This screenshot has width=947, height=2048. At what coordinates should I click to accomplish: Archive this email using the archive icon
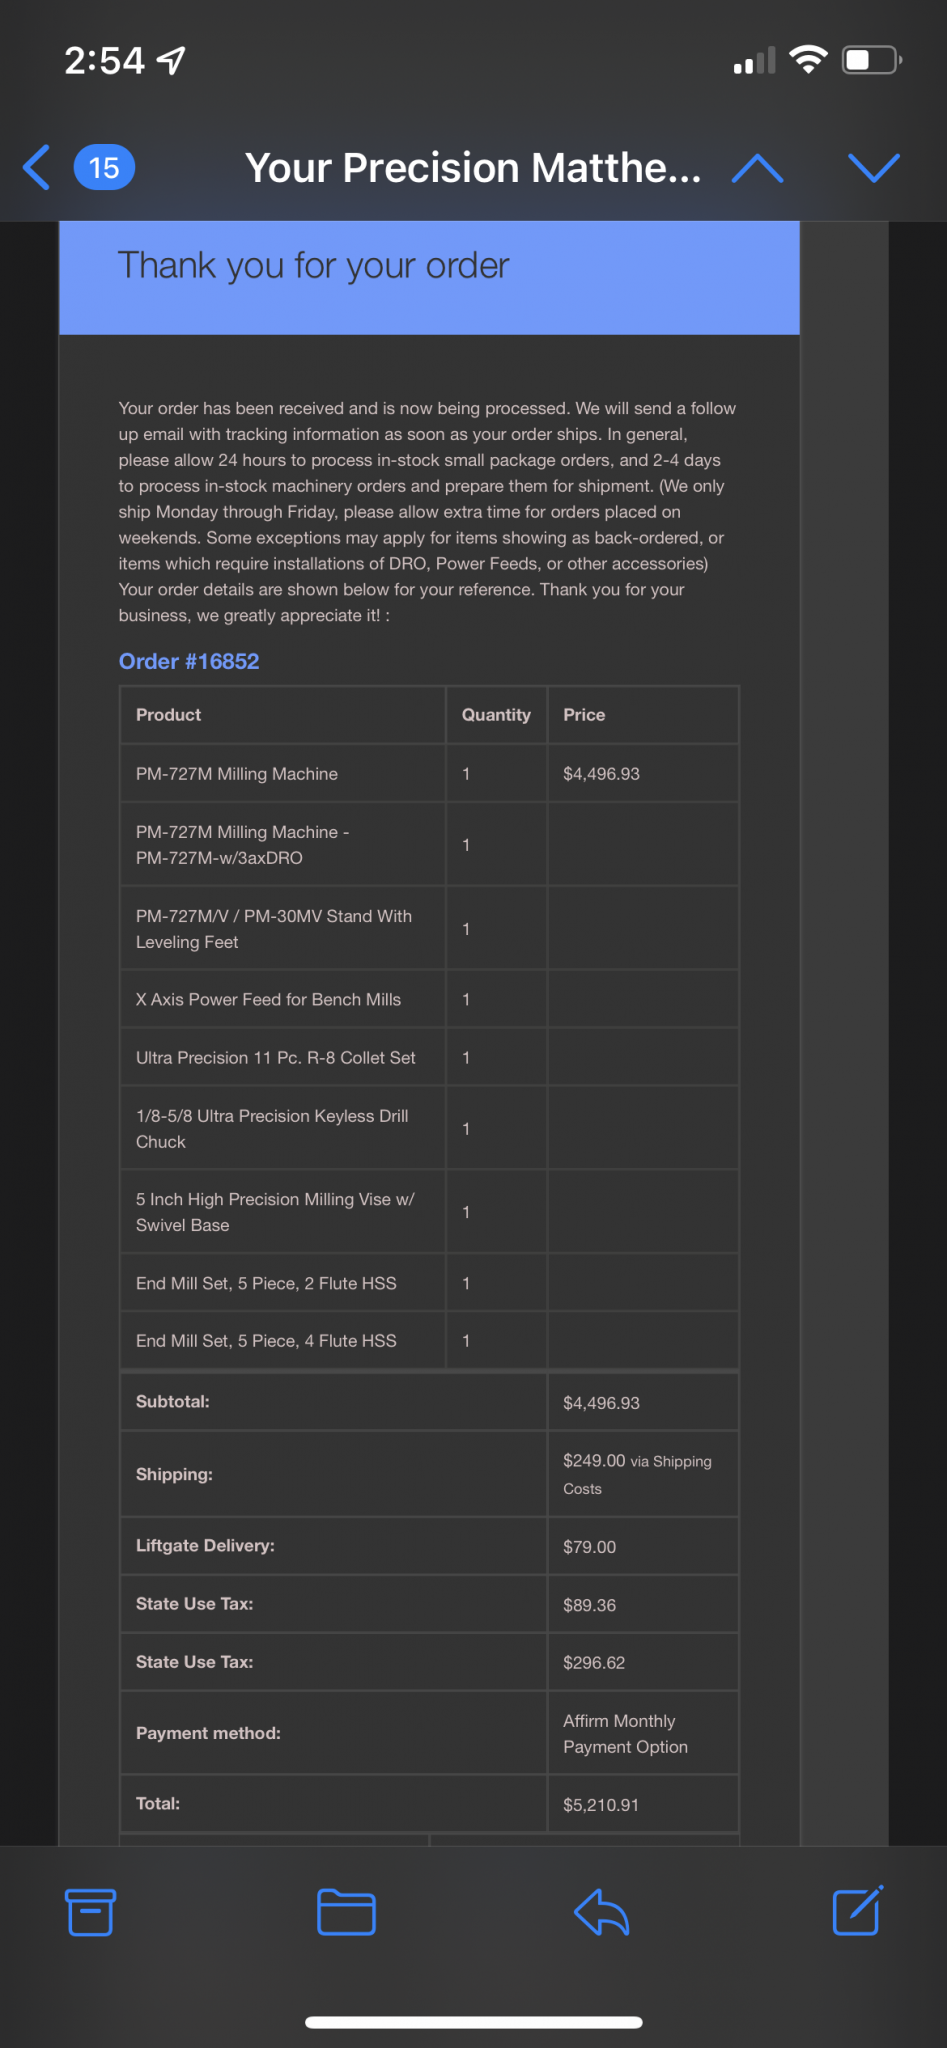[x=90, y=1912]
